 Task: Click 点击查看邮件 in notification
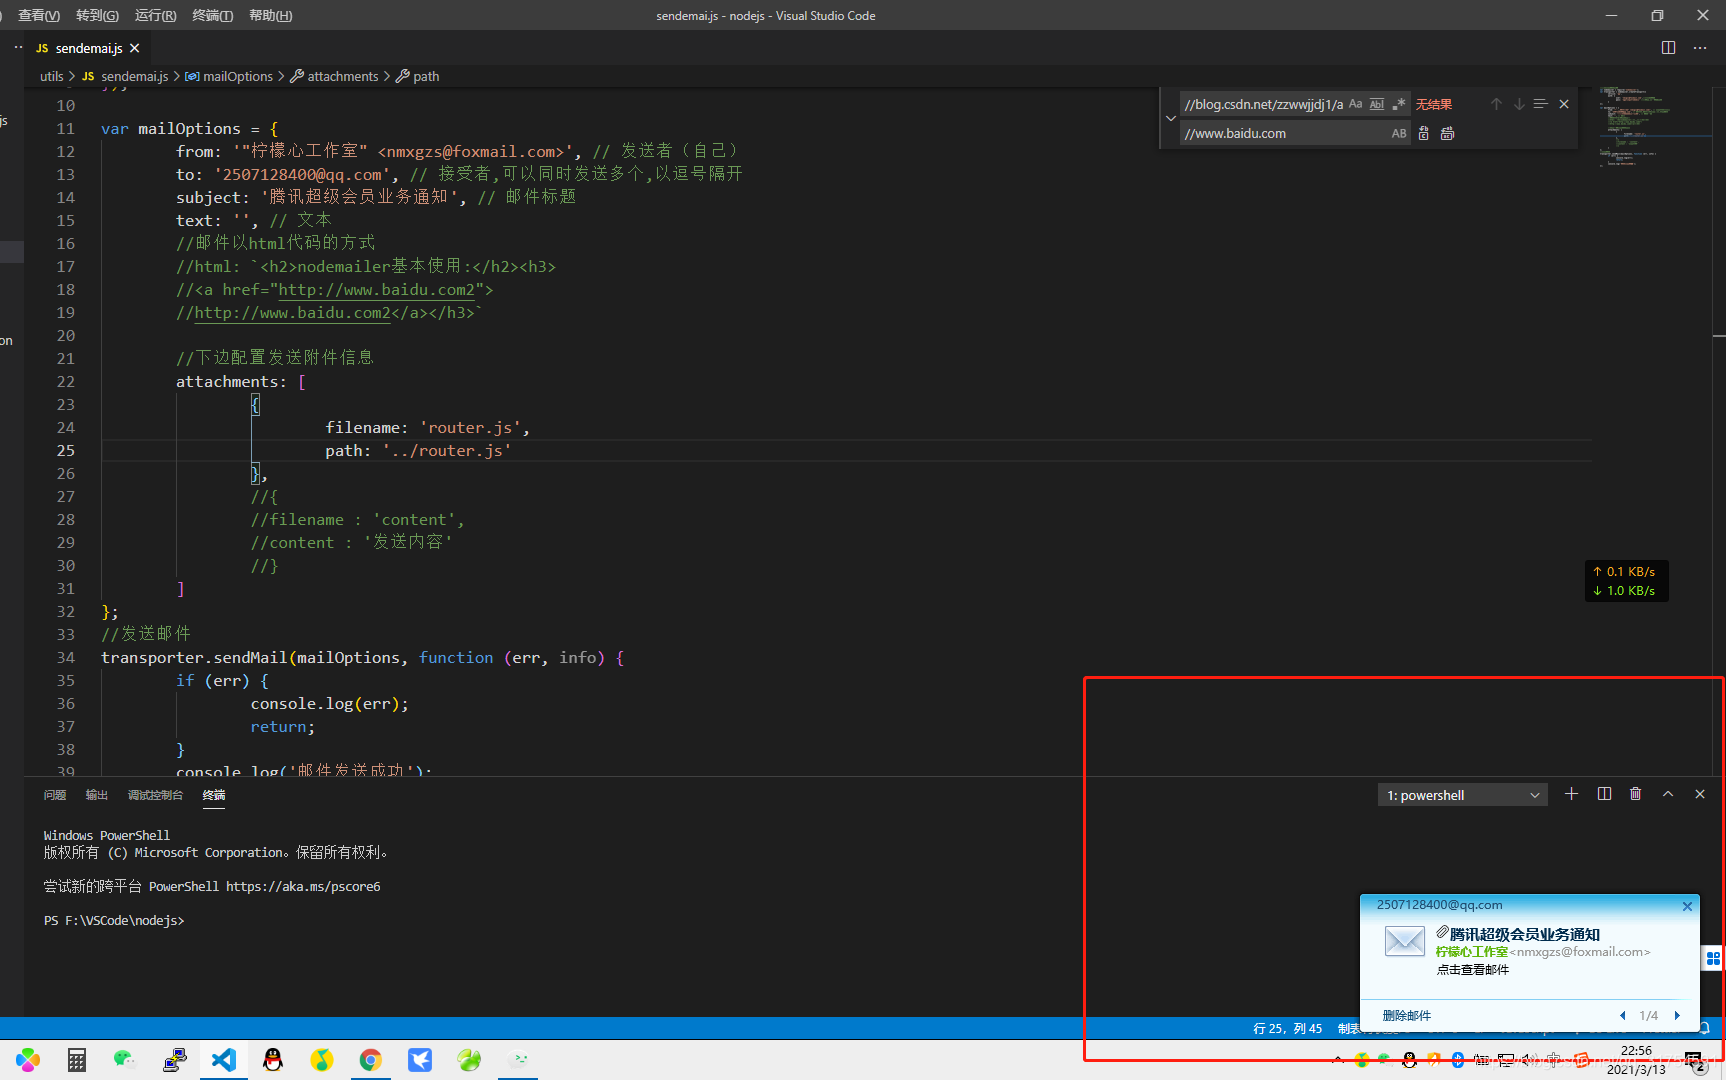pyautogui.click(x=1473, y=970)
